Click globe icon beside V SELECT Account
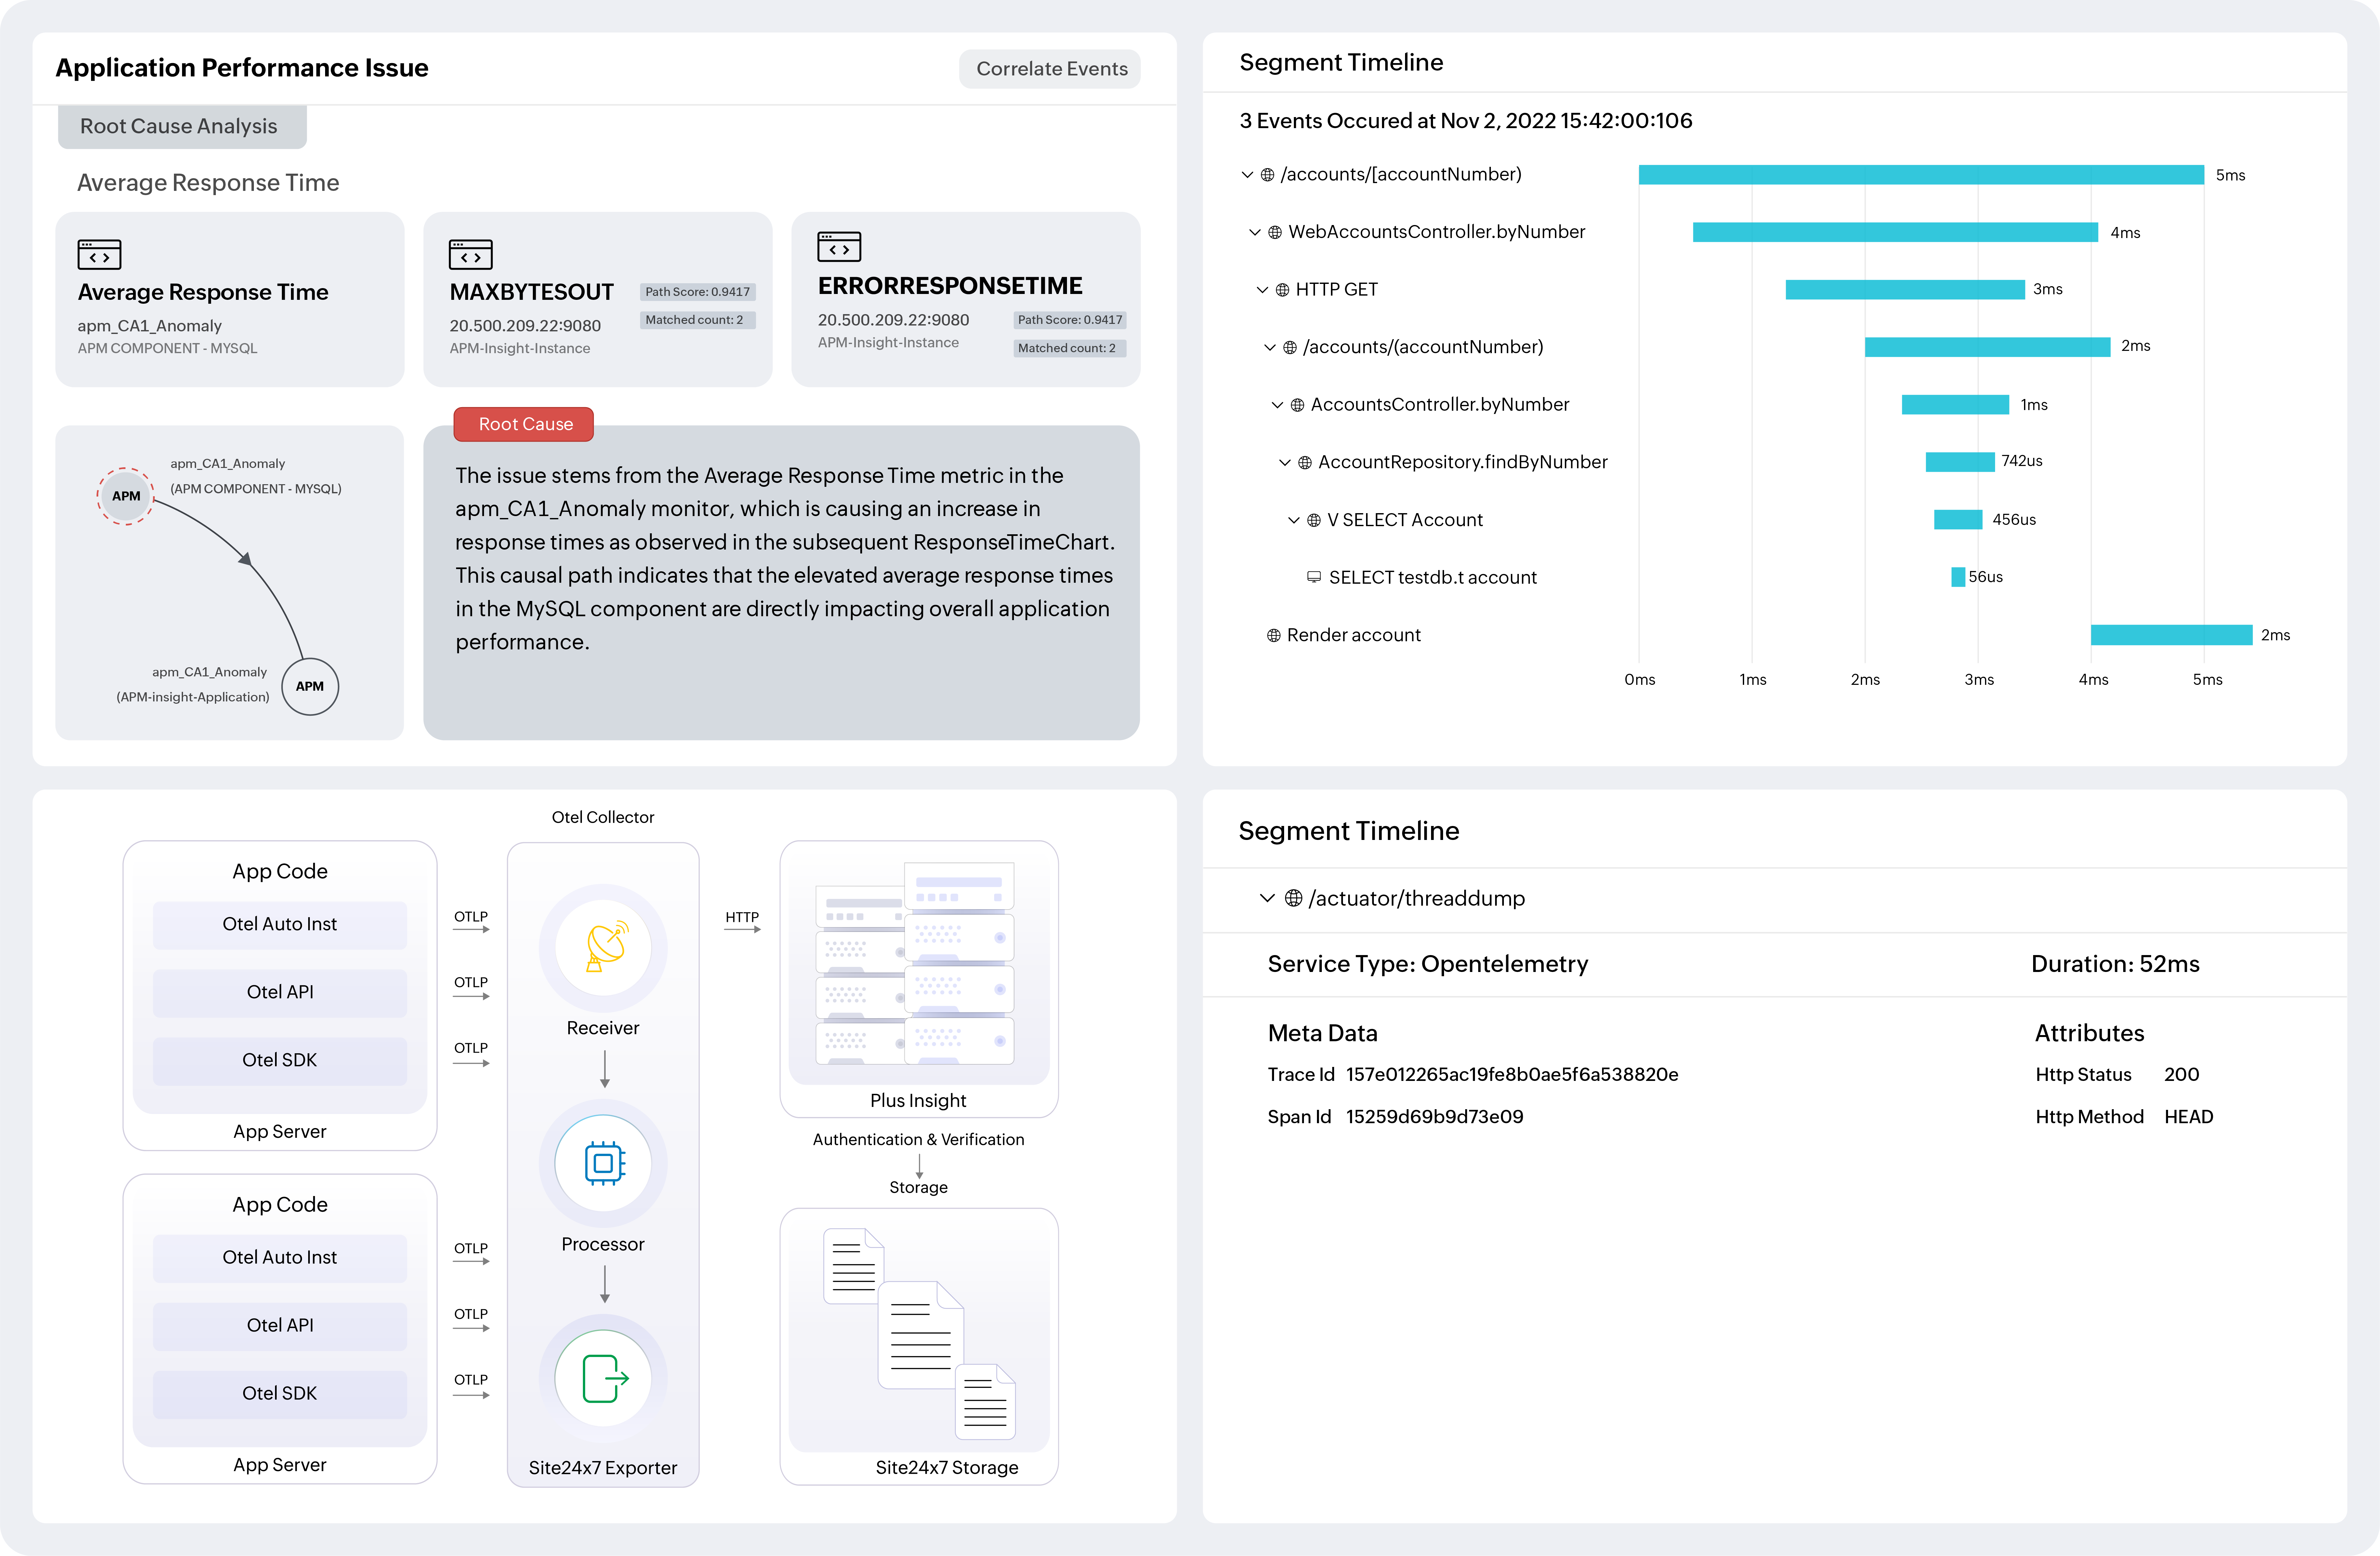2380x1556 pixels. (x=1314, y=520)
